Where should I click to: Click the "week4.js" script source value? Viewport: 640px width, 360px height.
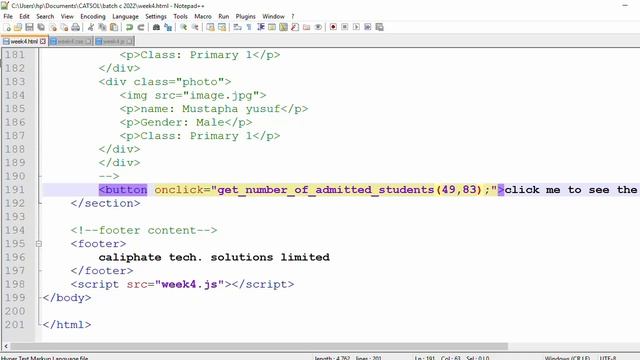(189, 284)
